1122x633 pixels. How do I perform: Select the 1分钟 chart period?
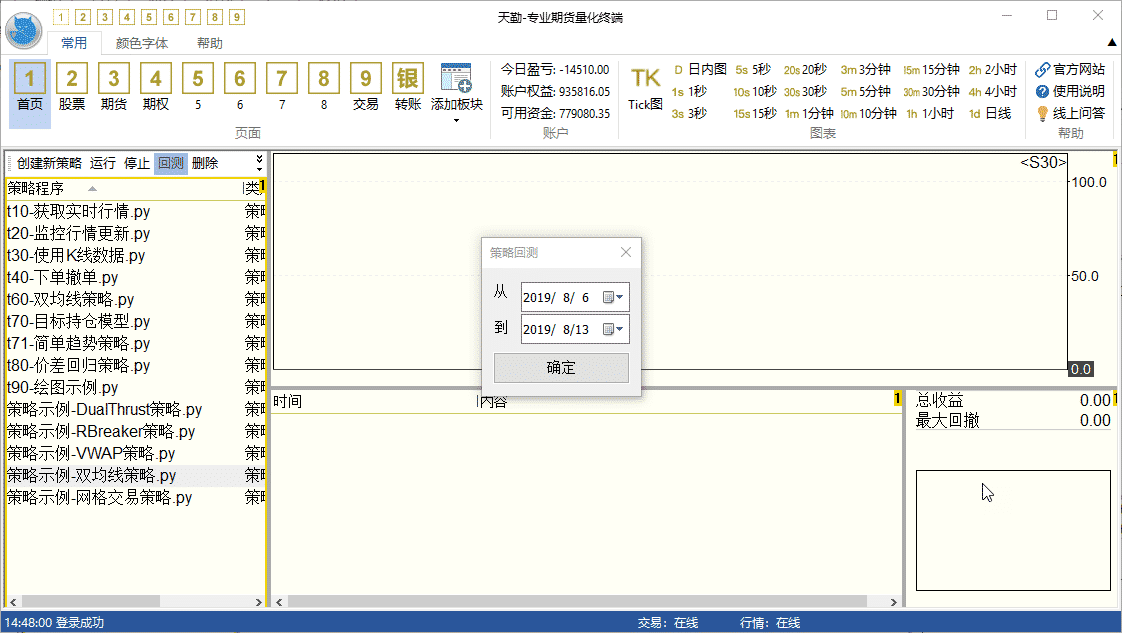click(809, 114)
